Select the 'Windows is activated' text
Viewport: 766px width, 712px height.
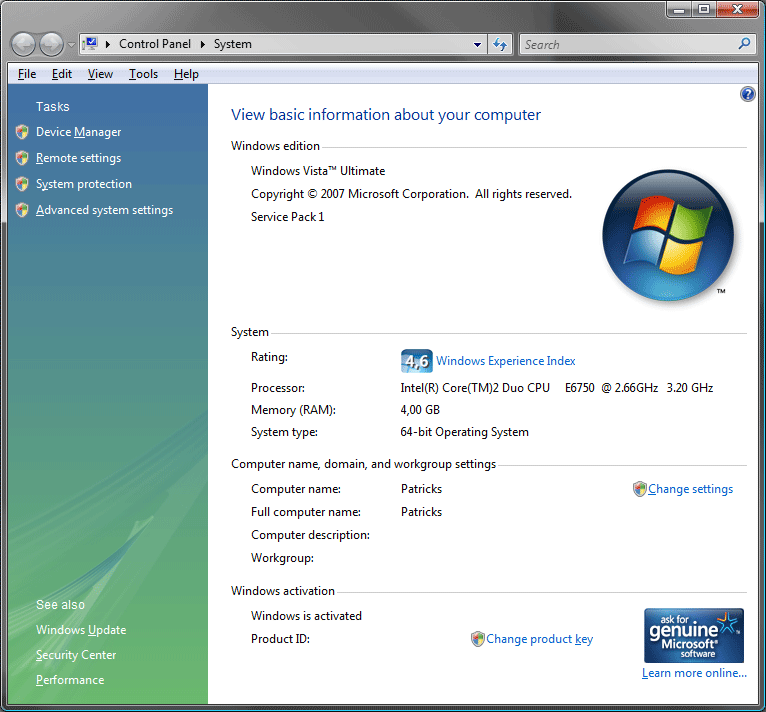306,616
